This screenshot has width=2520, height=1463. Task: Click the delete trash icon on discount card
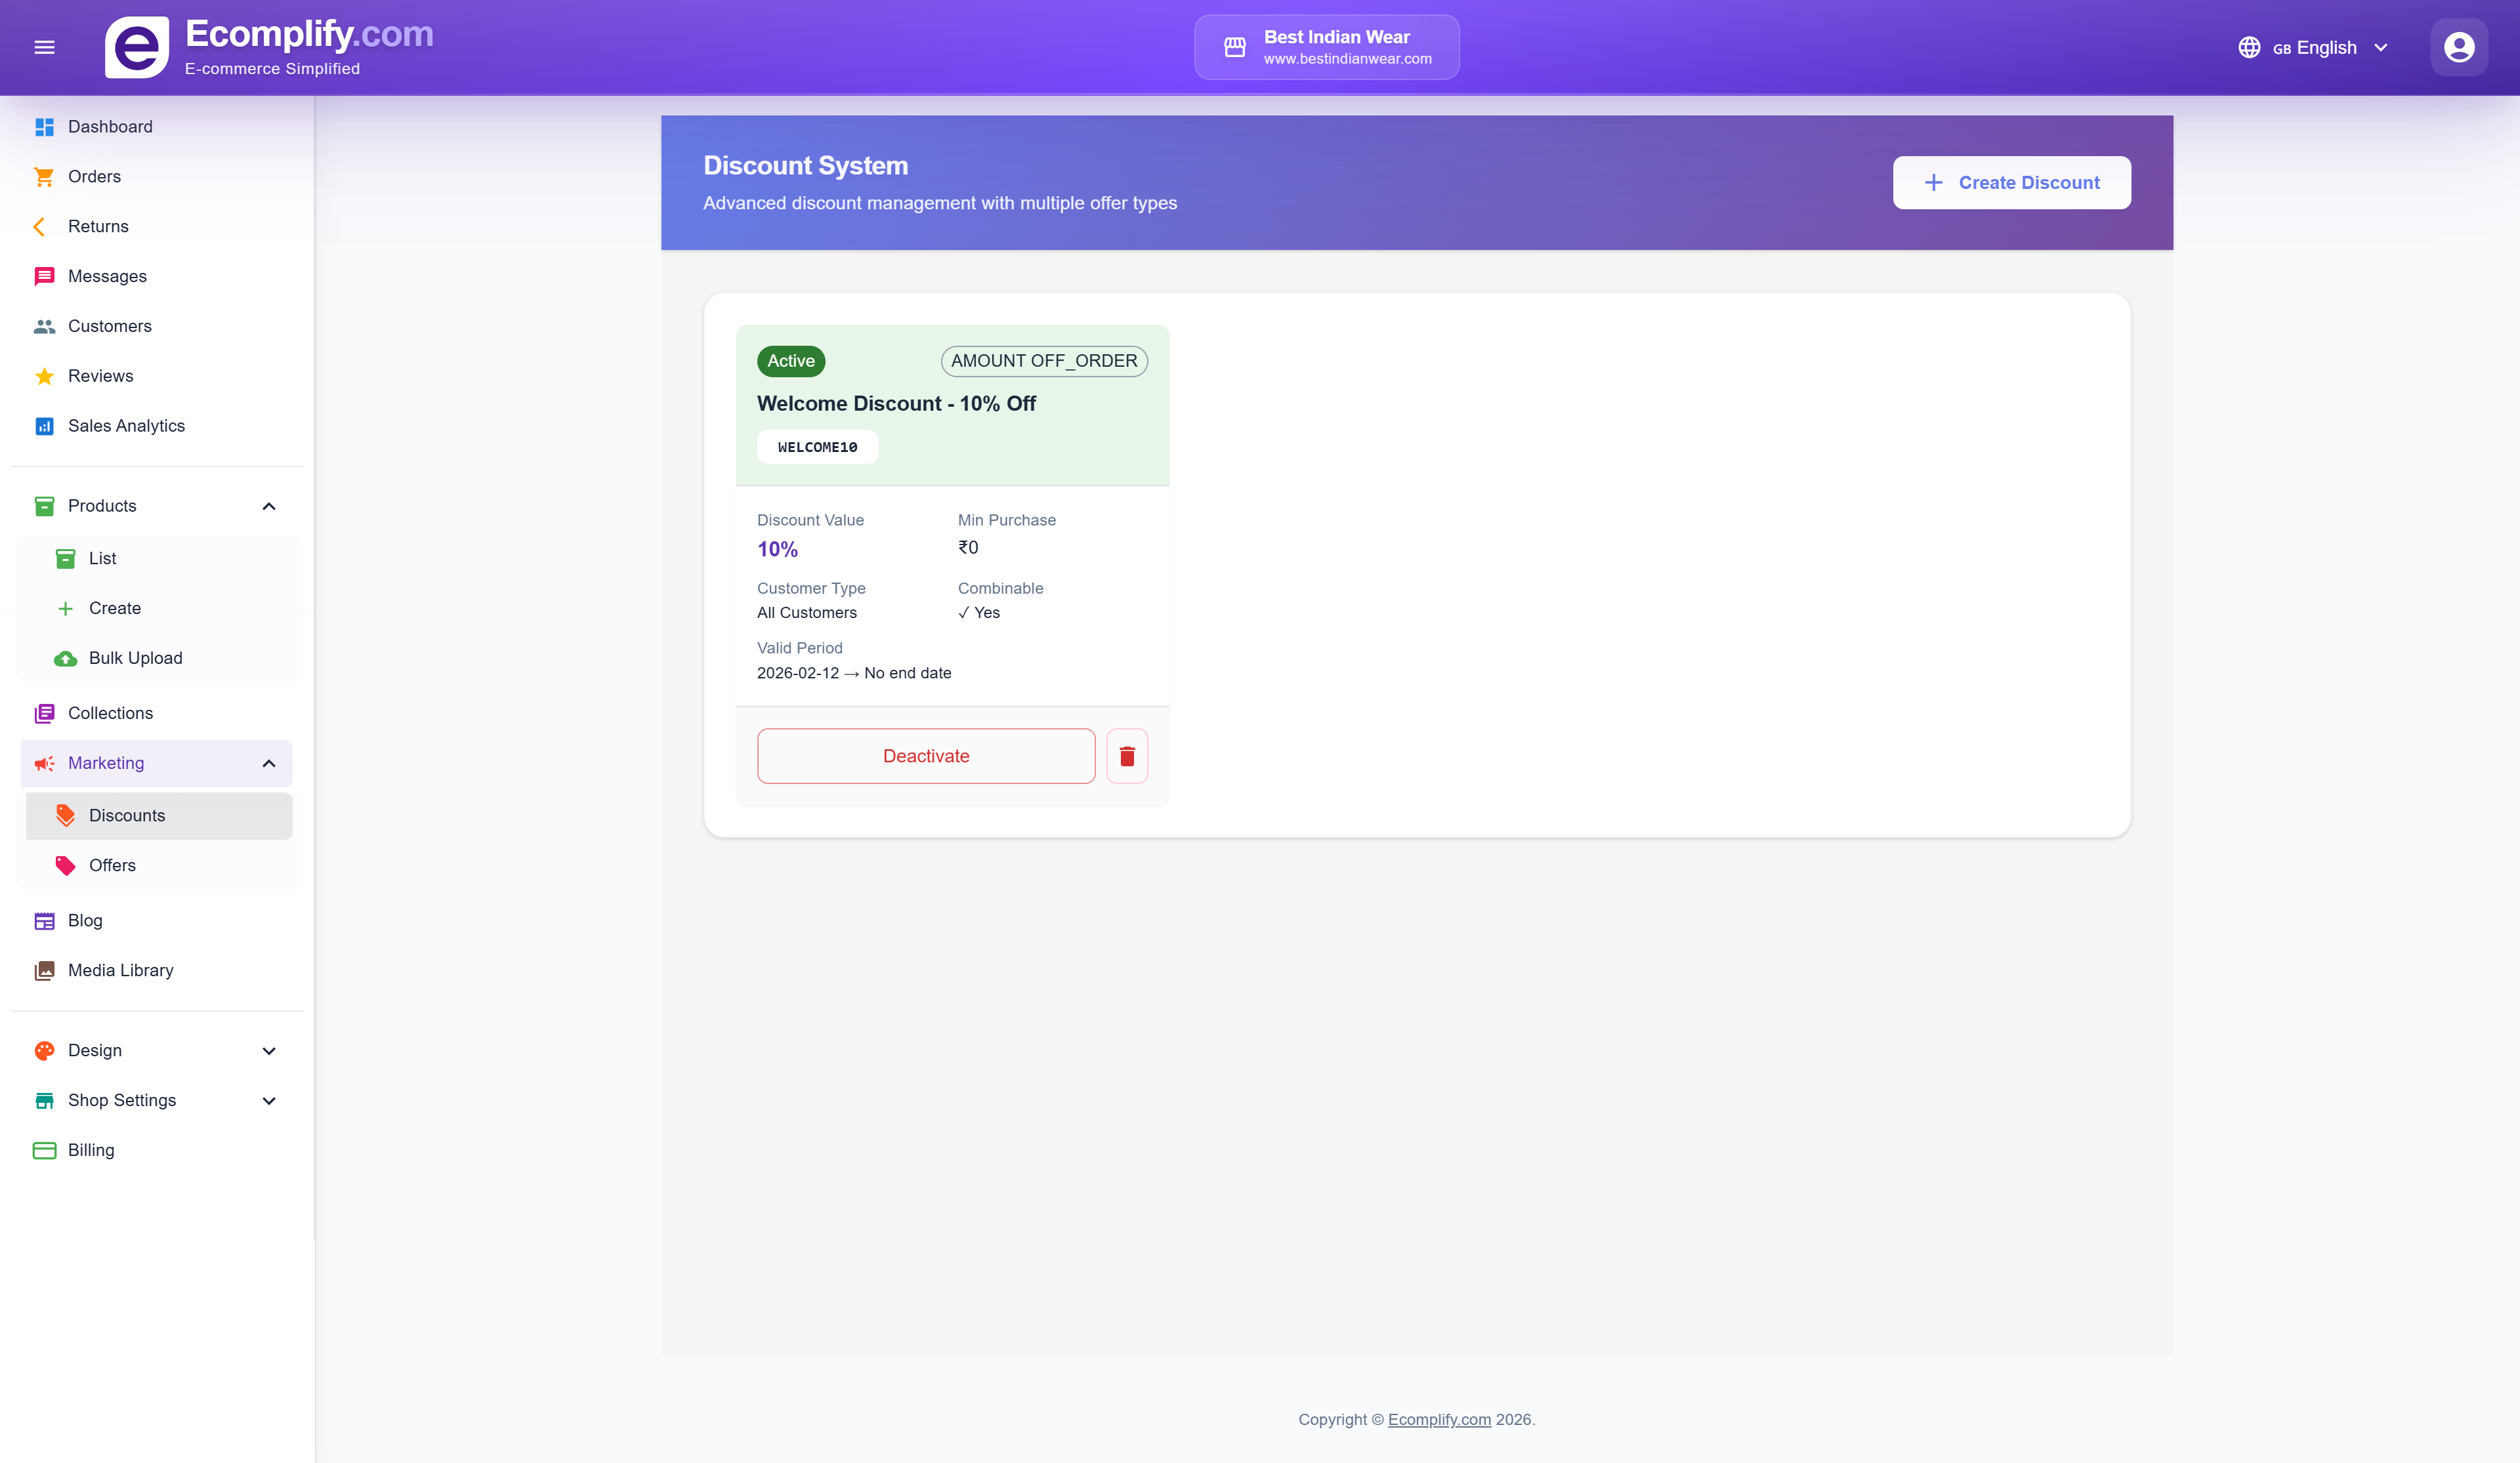[x=1127, y=756]
